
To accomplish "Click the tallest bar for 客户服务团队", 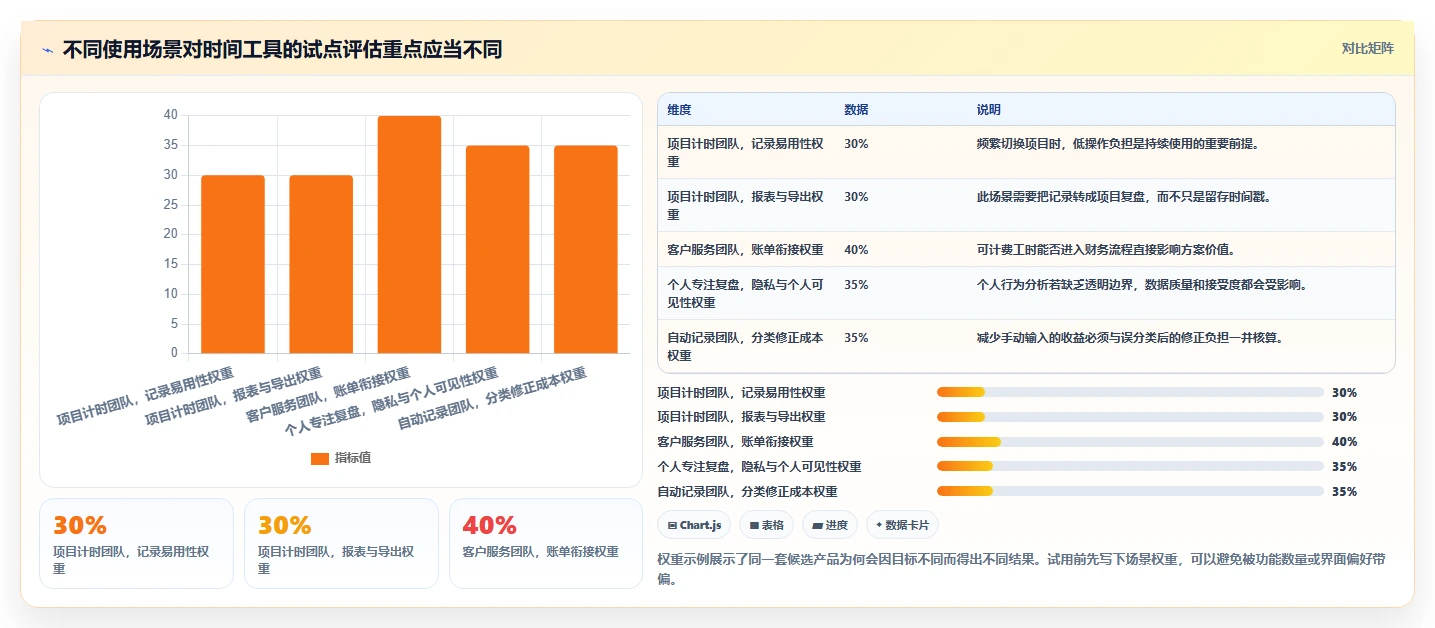I will [409, 235].
